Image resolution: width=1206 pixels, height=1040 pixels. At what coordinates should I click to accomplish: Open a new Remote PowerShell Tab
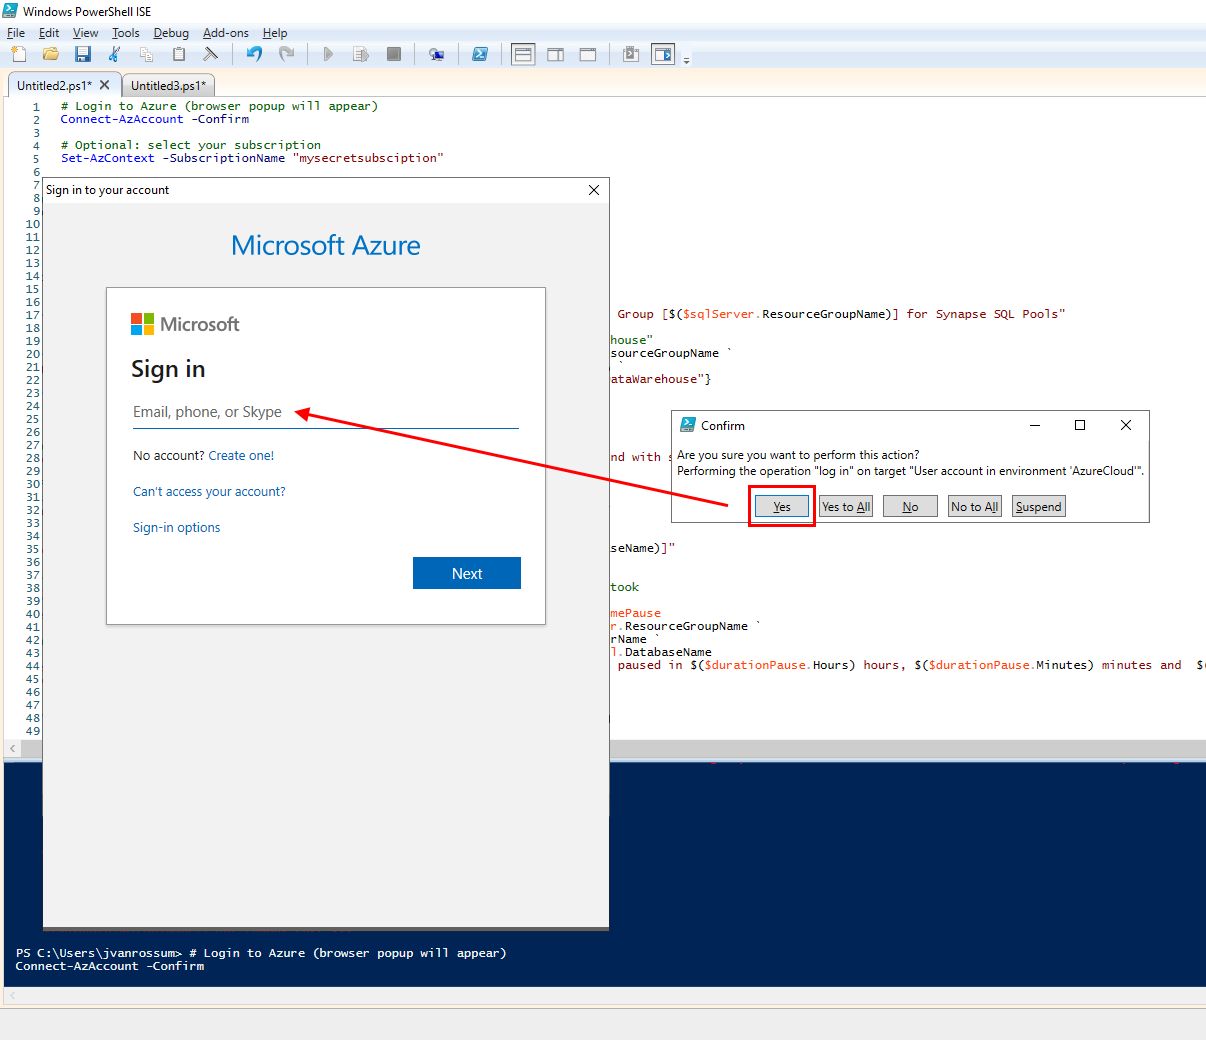click(436, 54)
